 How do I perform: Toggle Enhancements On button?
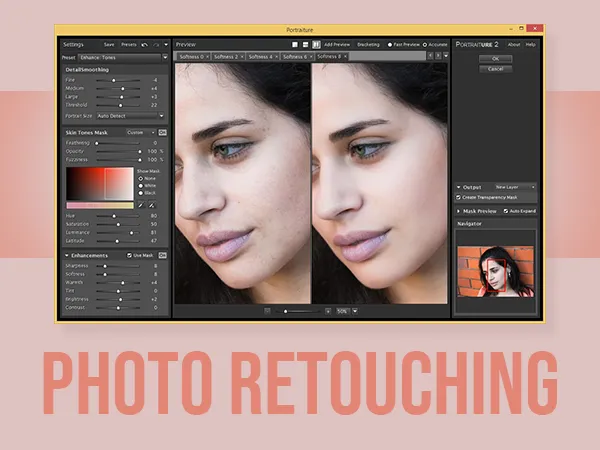coord(162,255)
